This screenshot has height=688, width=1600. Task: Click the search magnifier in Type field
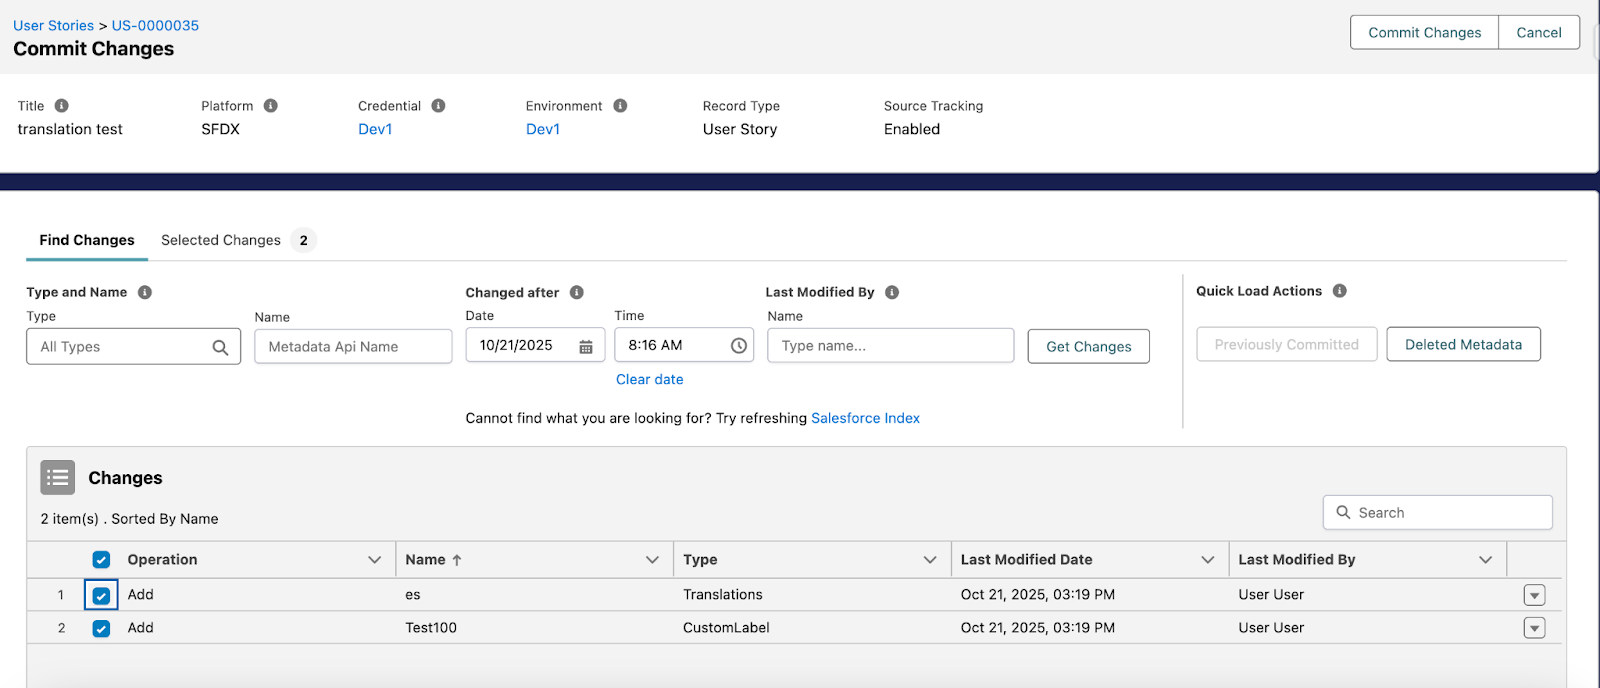pos(220,347)
